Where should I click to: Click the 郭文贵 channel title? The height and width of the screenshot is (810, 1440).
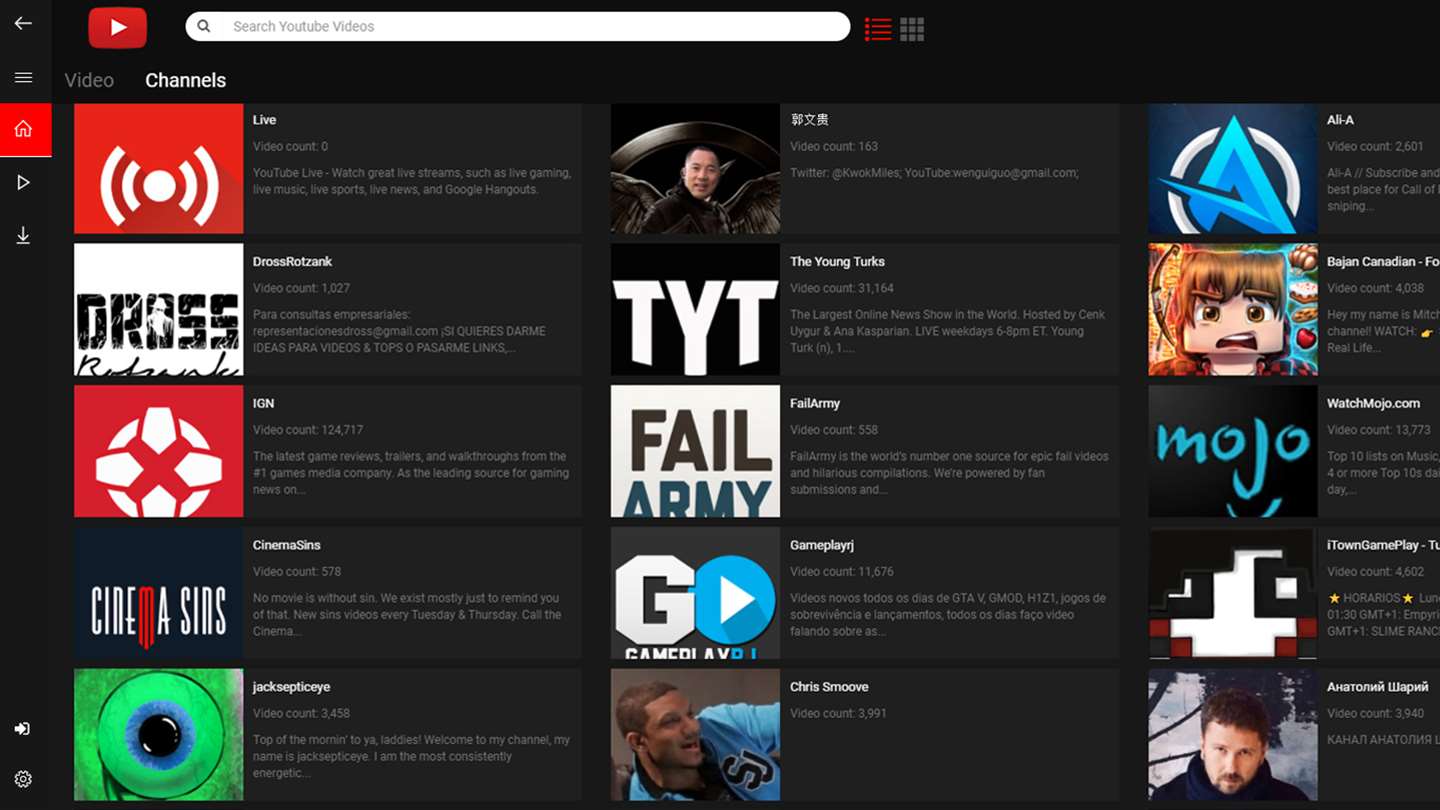[x=809, y=120]
